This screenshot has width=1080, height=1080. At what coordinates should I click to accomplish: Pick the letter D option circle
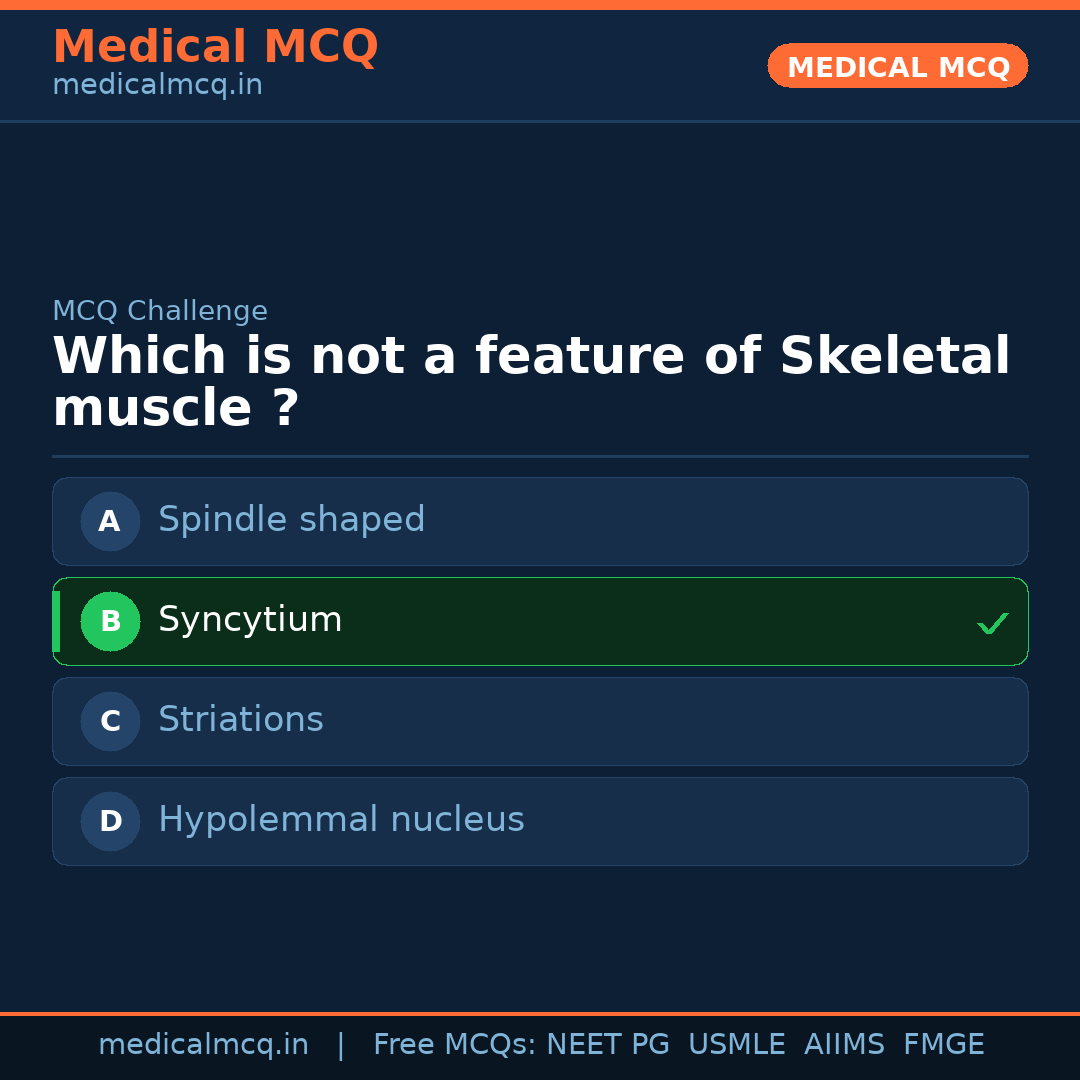110,821
